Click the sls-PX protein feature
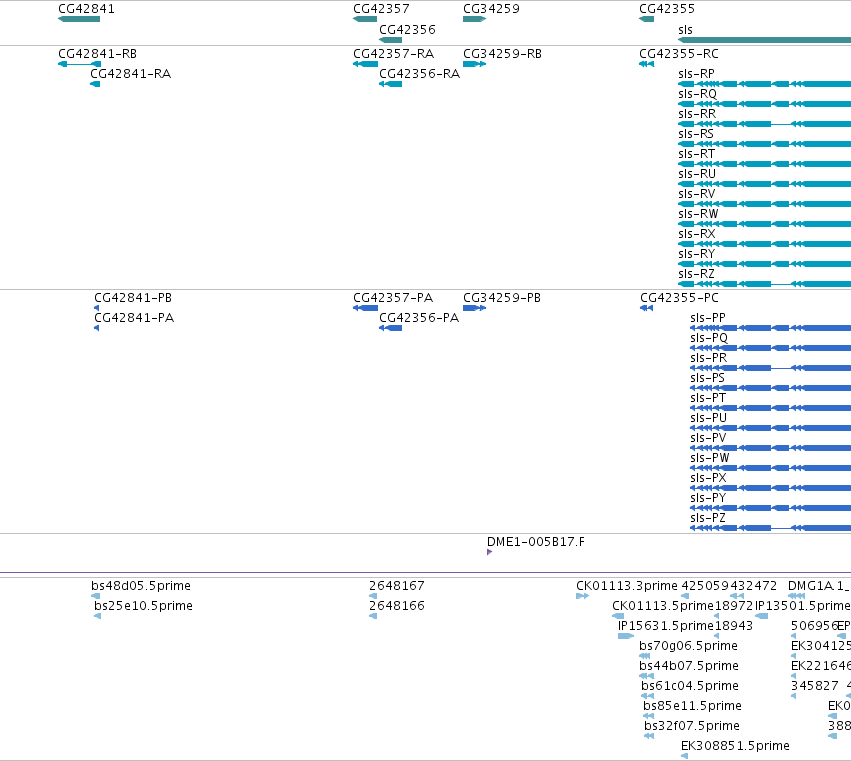The width and height of the screenshot is (851, 761). [x=771, y=488]
